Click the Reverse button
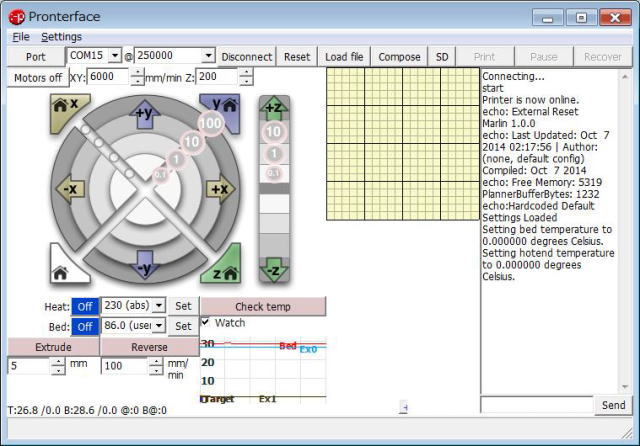 pos(149,347)
